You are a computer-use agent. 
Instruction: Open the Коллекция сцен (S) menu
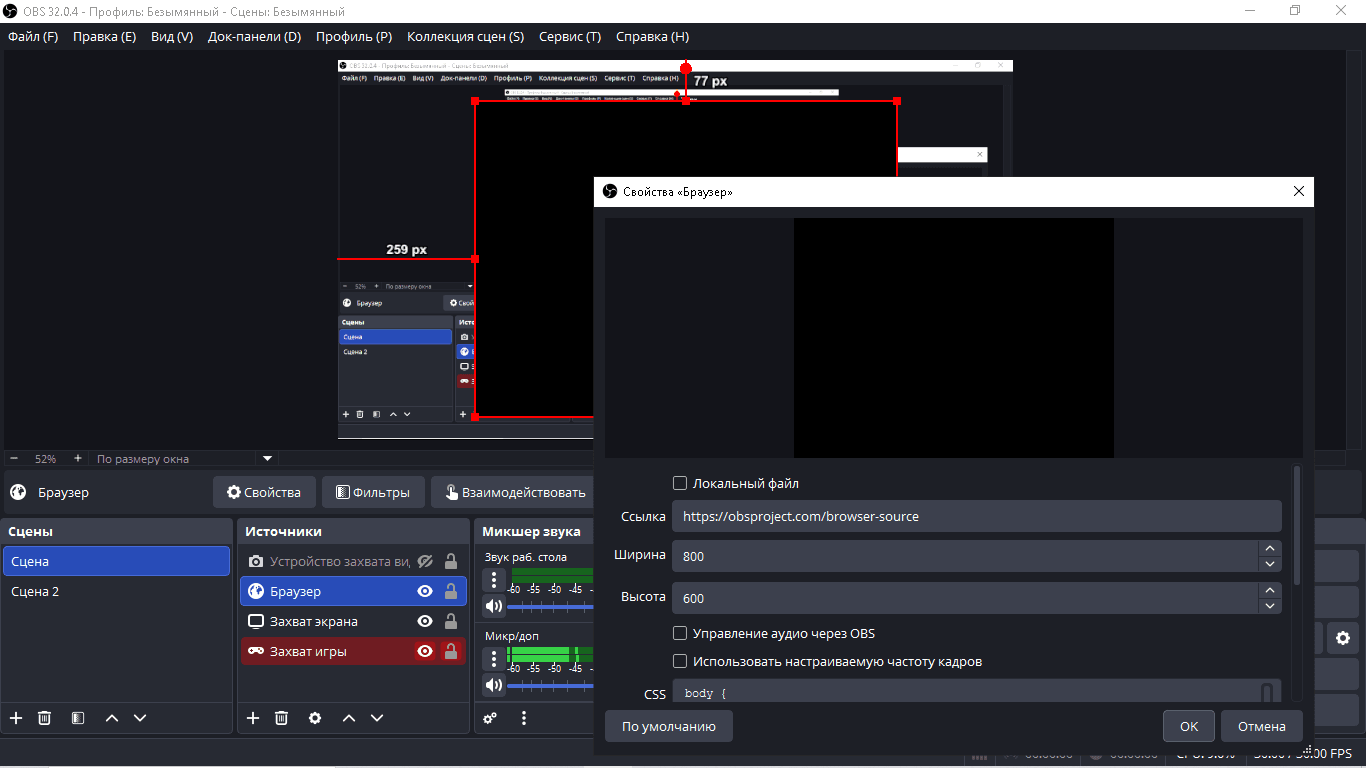click(x=465, y=37)
